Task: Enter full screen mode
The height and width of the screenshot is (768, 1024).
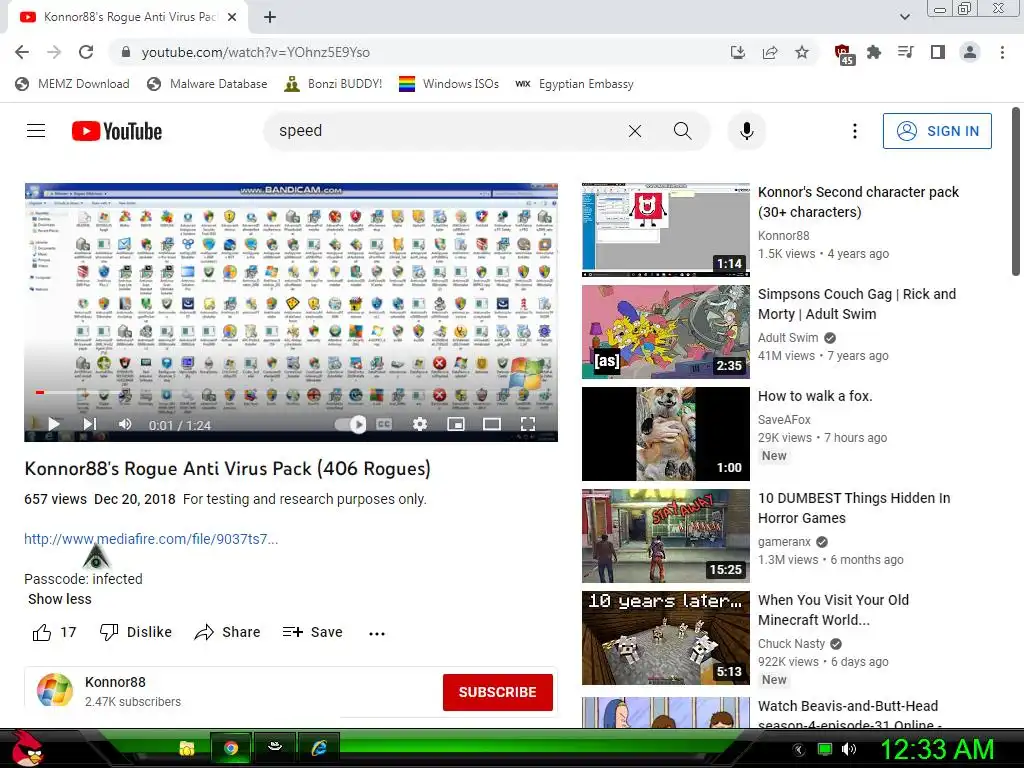Action: pos(528,424)
